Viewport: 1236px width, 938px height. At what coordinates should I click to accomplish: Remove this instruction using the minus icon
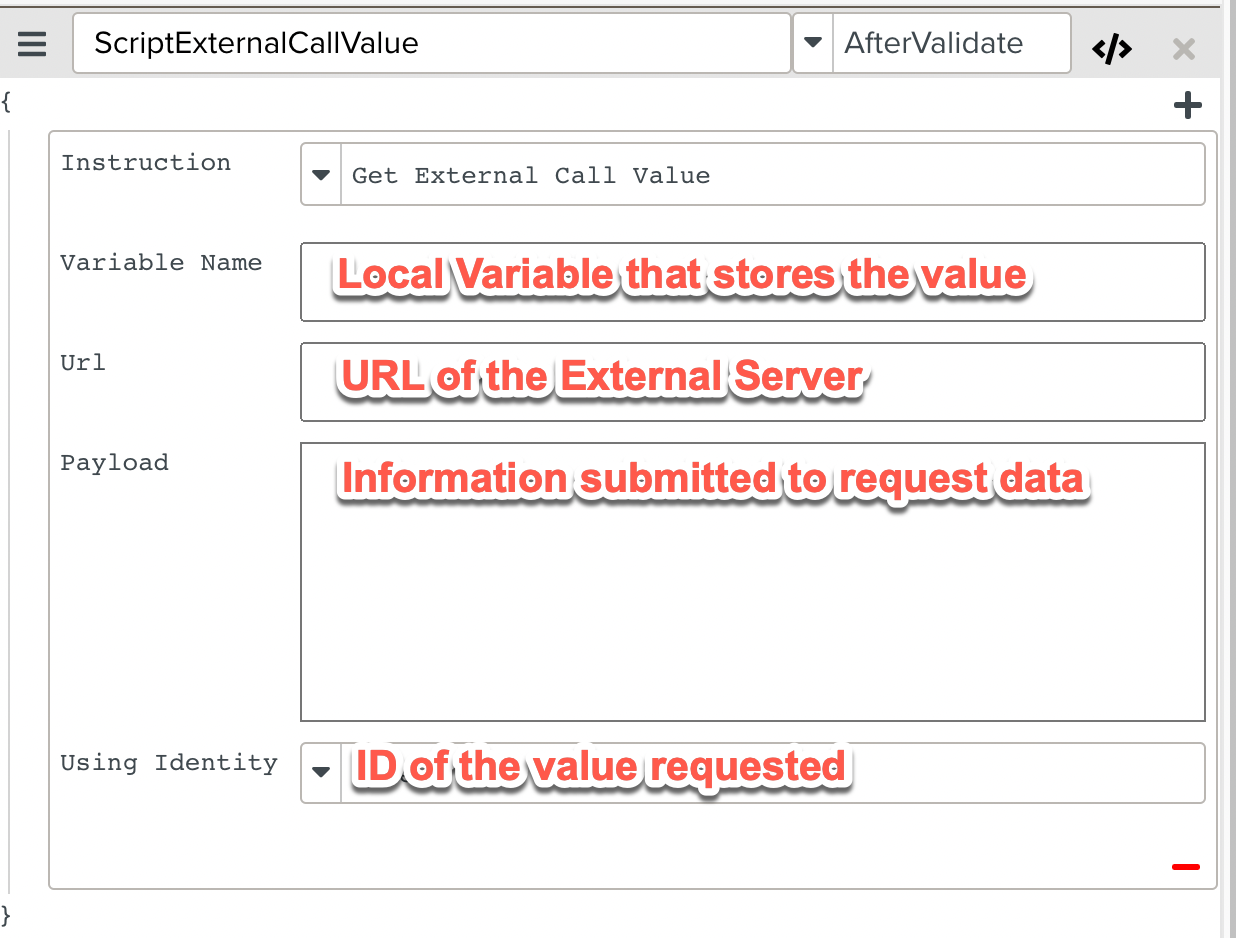coord(1185,866)
